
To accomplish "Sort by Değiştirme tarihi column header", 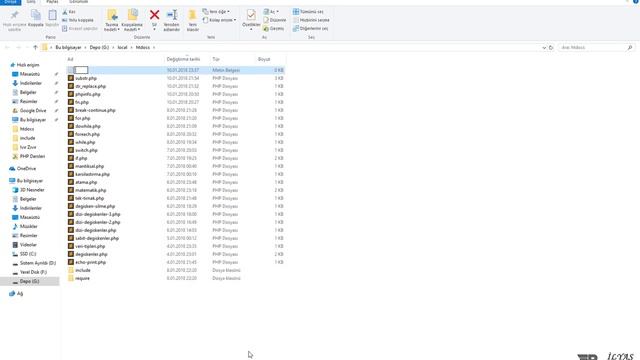I will click(183, 59).
